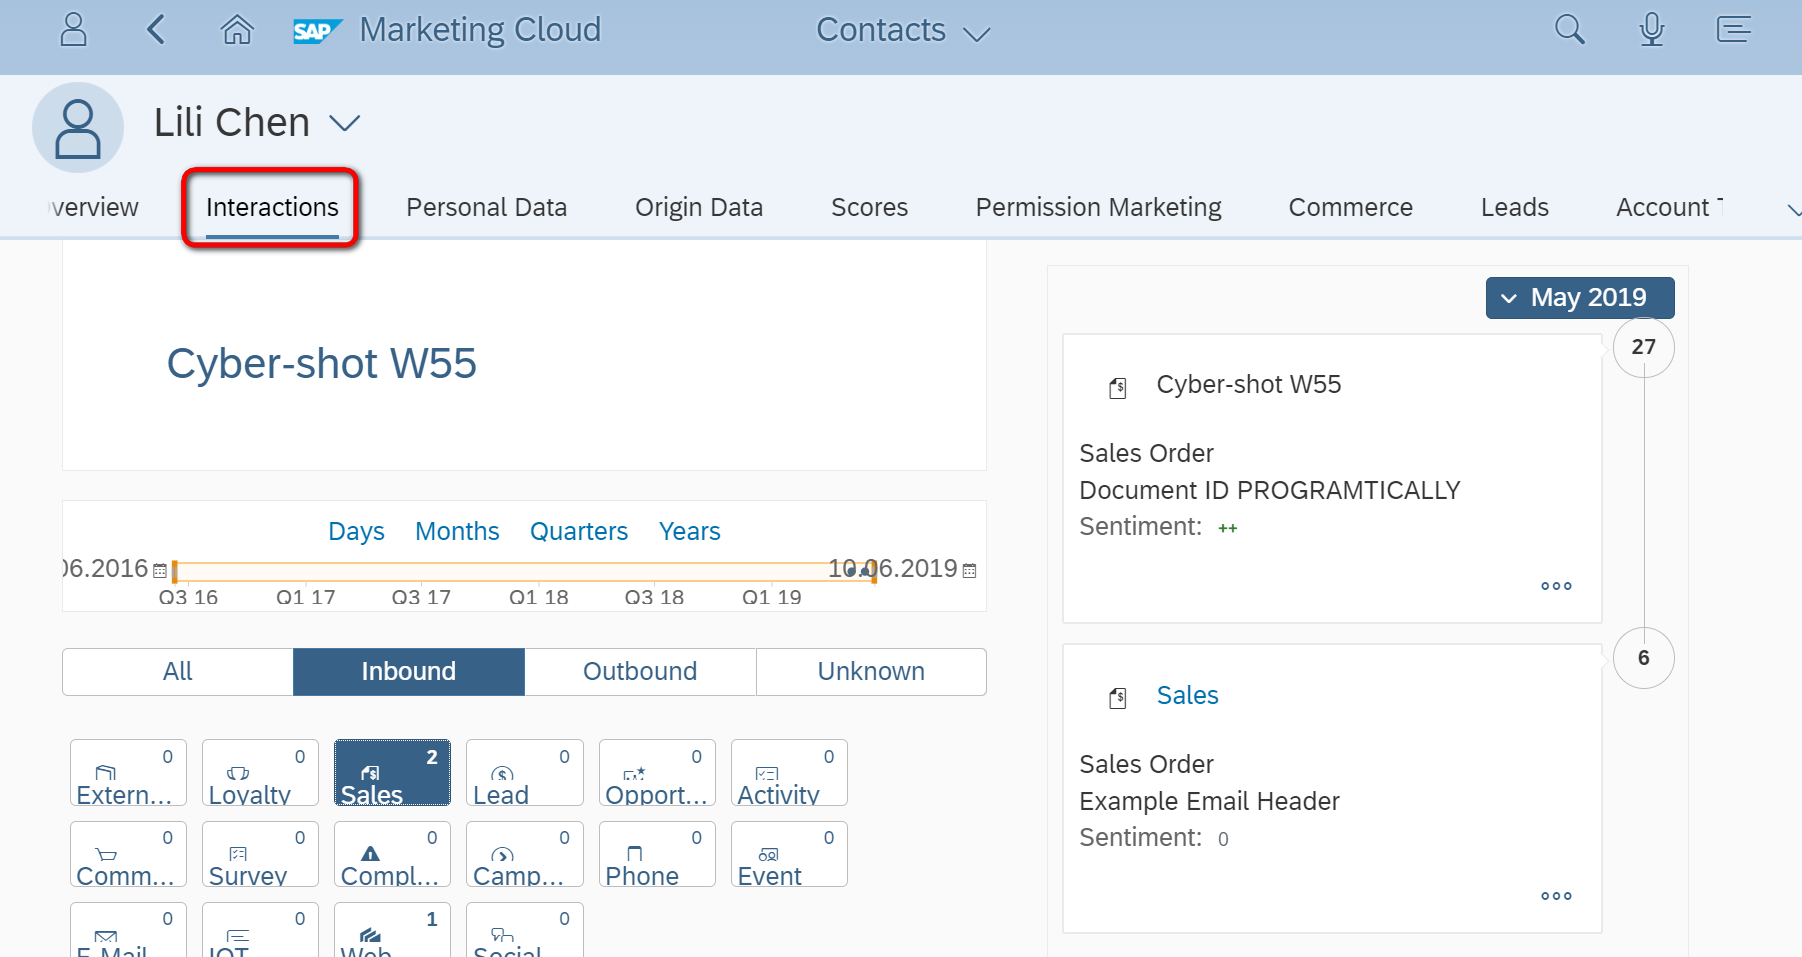Toggle the Phone interaction filter tile

[x=657, y=854]
